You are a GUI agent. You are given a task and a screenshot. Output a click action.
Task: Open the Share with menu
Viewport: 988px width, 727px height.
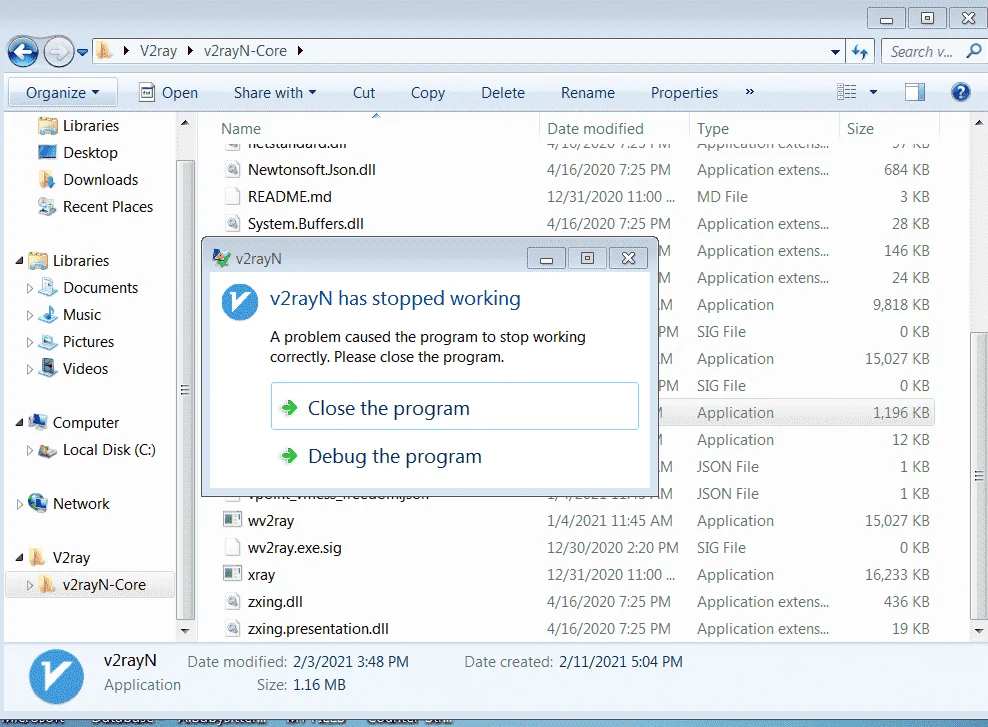[275, 93]
